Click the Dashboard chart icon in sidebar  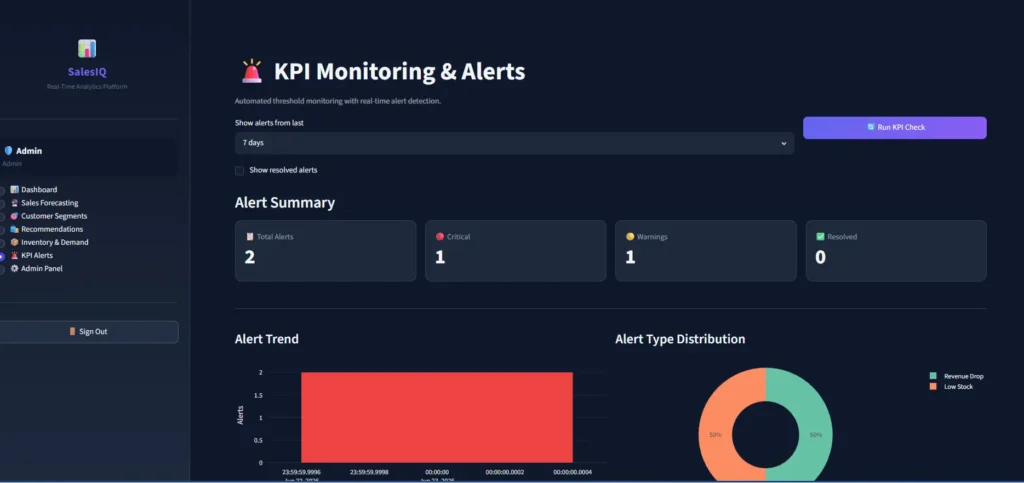[x=14, y=190]
